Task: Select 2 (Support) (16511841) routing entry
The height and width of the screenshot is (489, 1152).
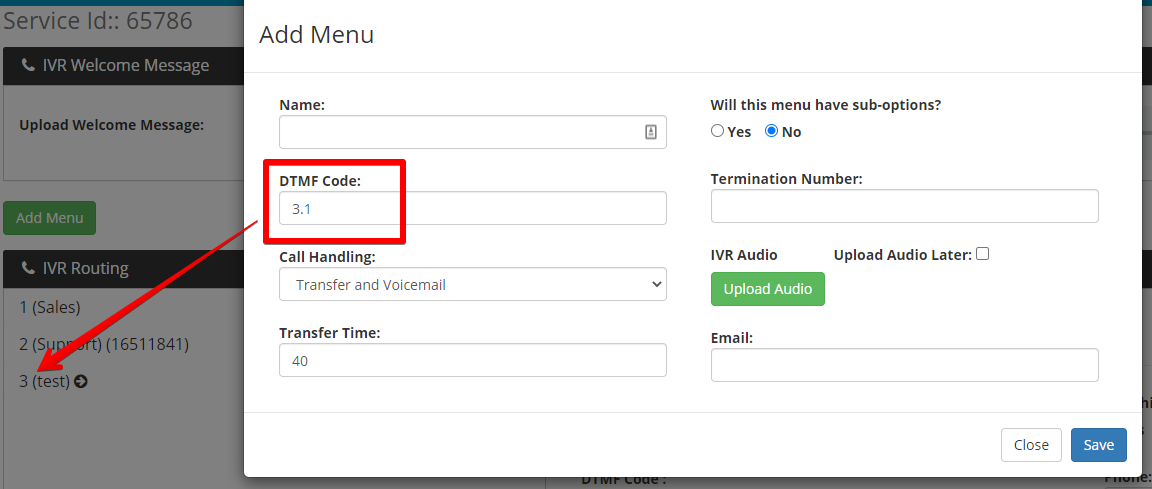Action: tap(104, 344)
